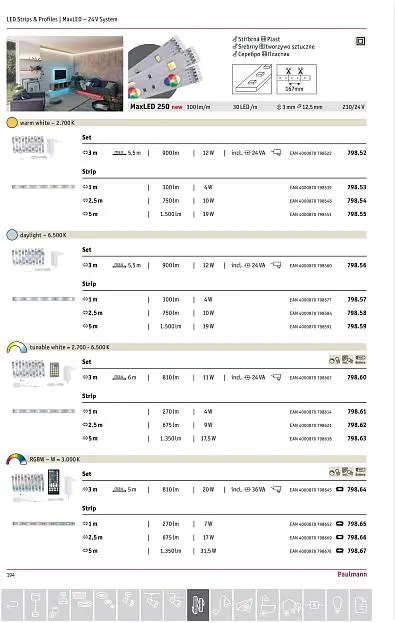Open the rail spotlight category icon

[x=151, y=605]
